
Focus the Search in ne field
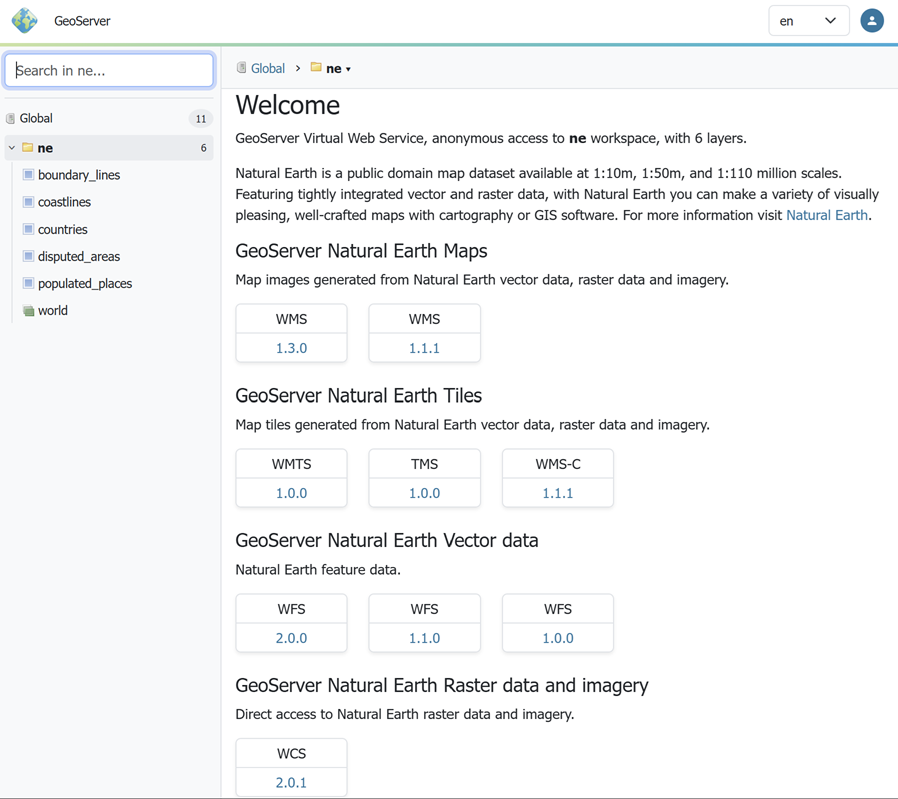(109, 71)
